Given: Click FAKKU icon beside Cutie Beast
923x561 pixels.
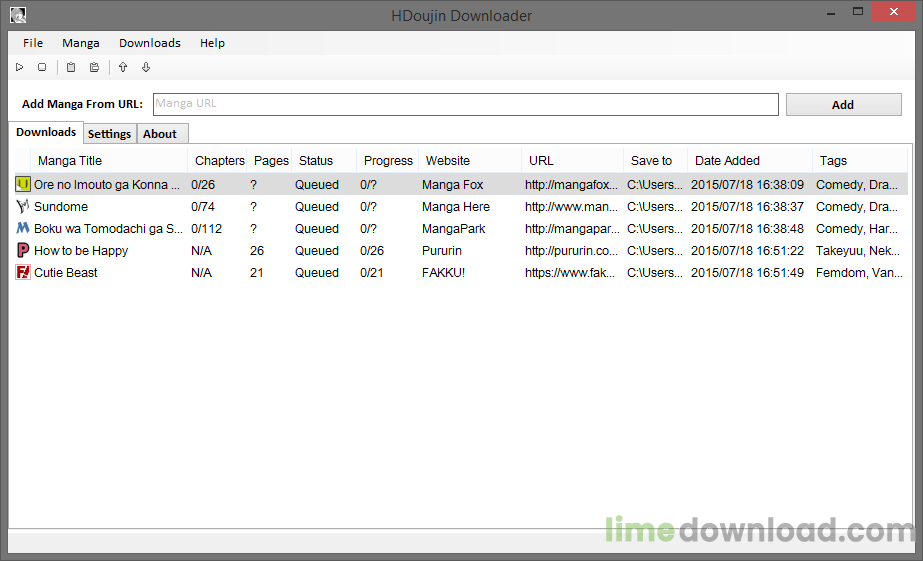Looking at the screenshot, I should coord(22,272).
